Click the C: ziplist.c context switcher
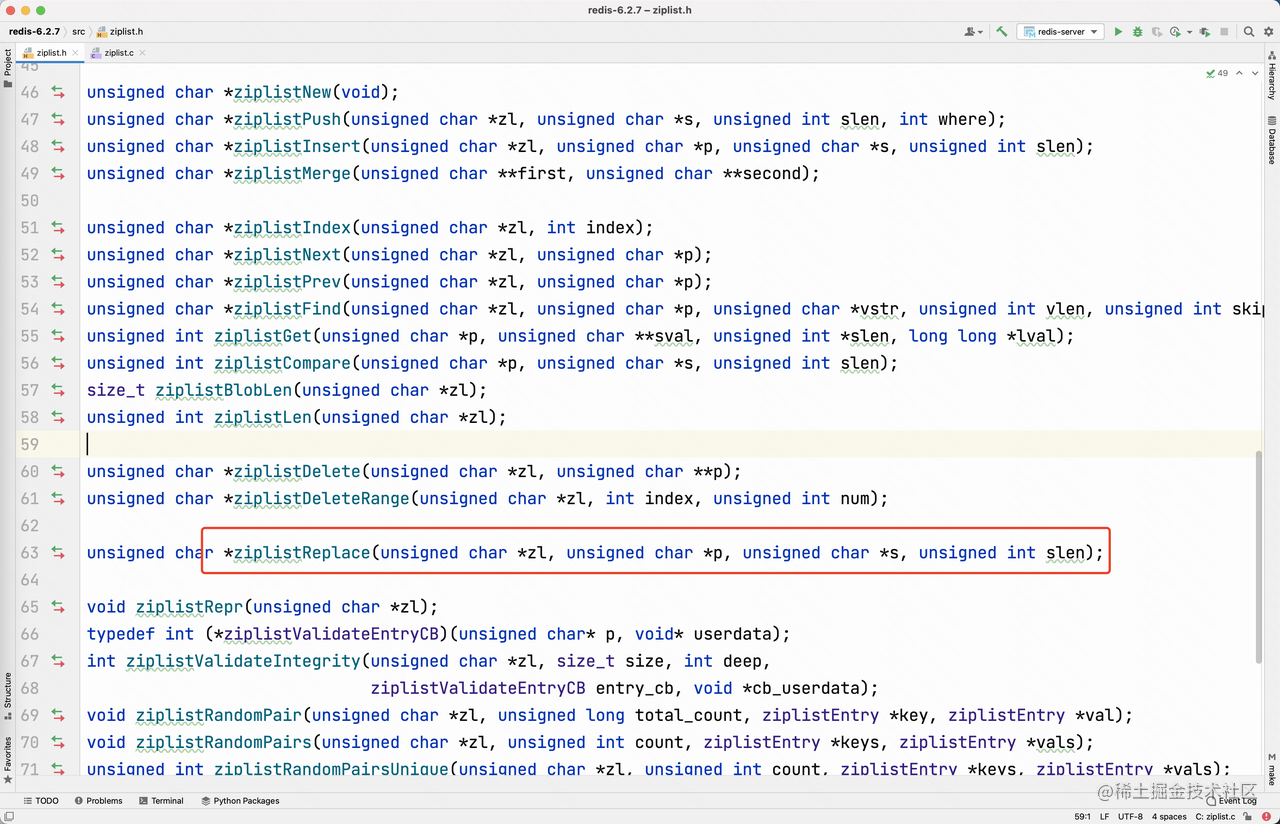1280x824 pixels. 1215,817
